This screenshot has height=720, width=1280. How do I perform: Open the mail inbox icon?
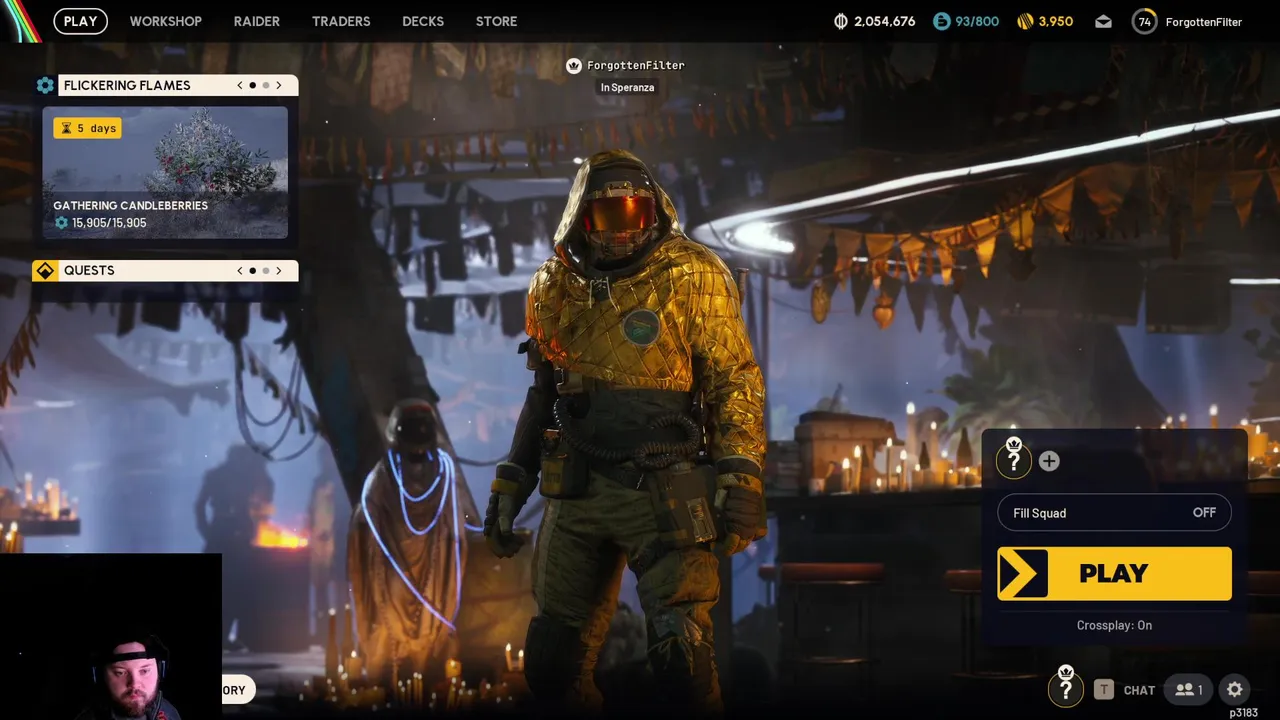[1103, 21]
